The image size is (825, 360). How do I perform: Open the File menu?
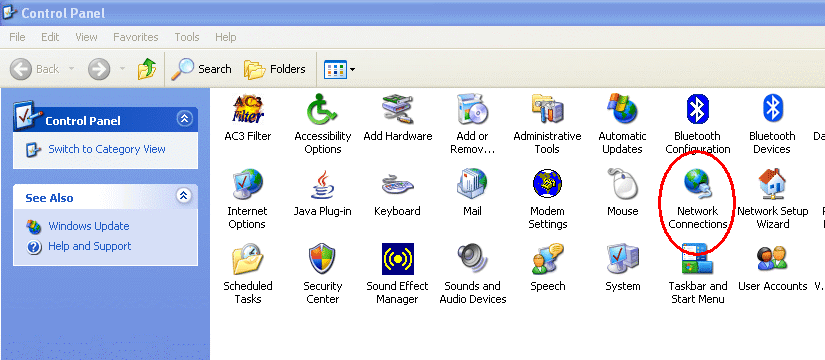point(17,37)
